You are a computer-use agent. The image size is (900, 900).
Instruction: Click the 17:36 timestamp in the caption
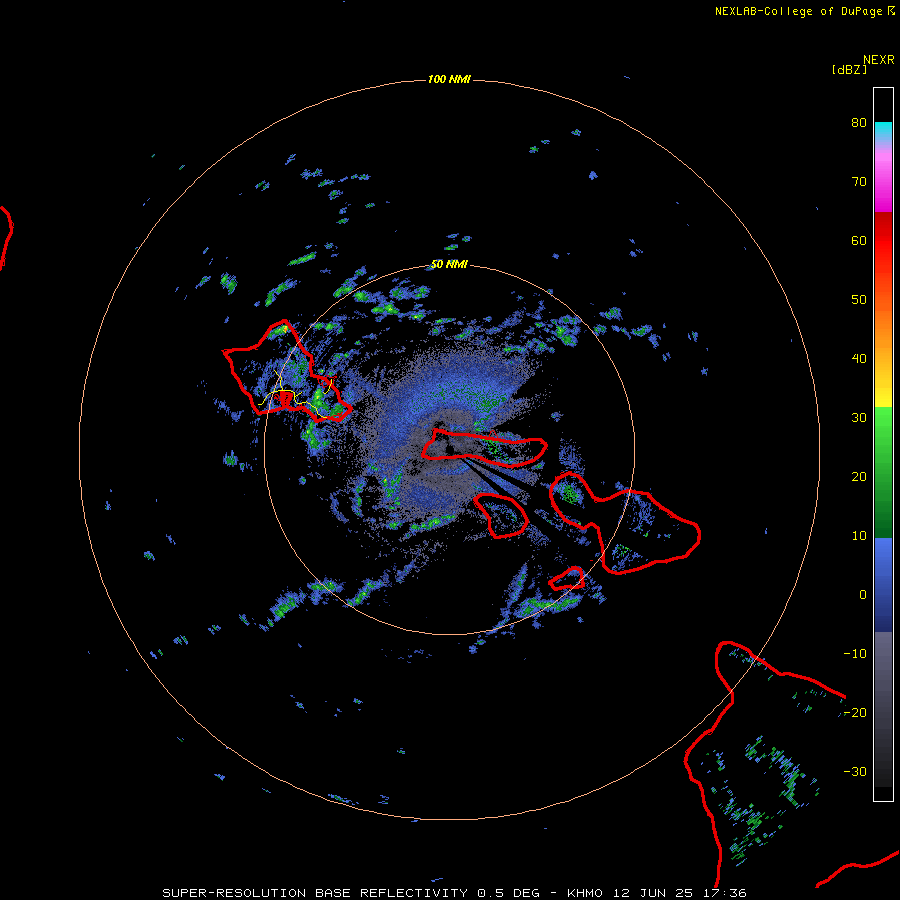(725, 893)
